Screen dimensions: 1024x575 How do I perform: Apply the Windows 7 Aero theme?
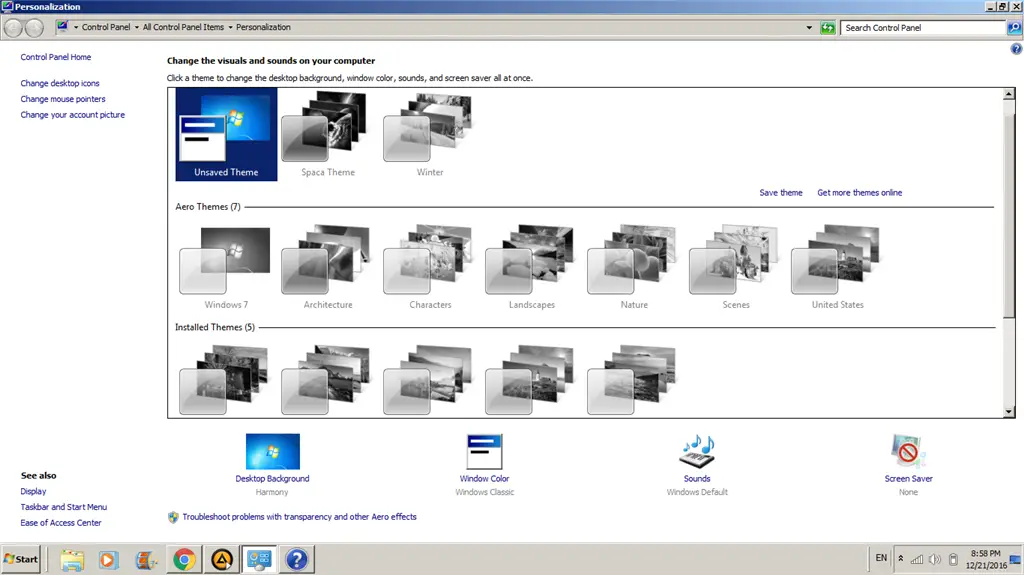pos(226,267)
